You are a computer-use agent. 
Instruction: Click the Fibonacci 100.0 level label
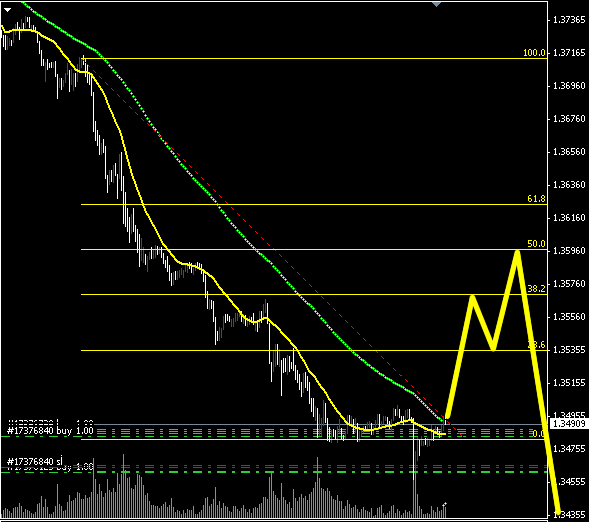tap(534, 53)
